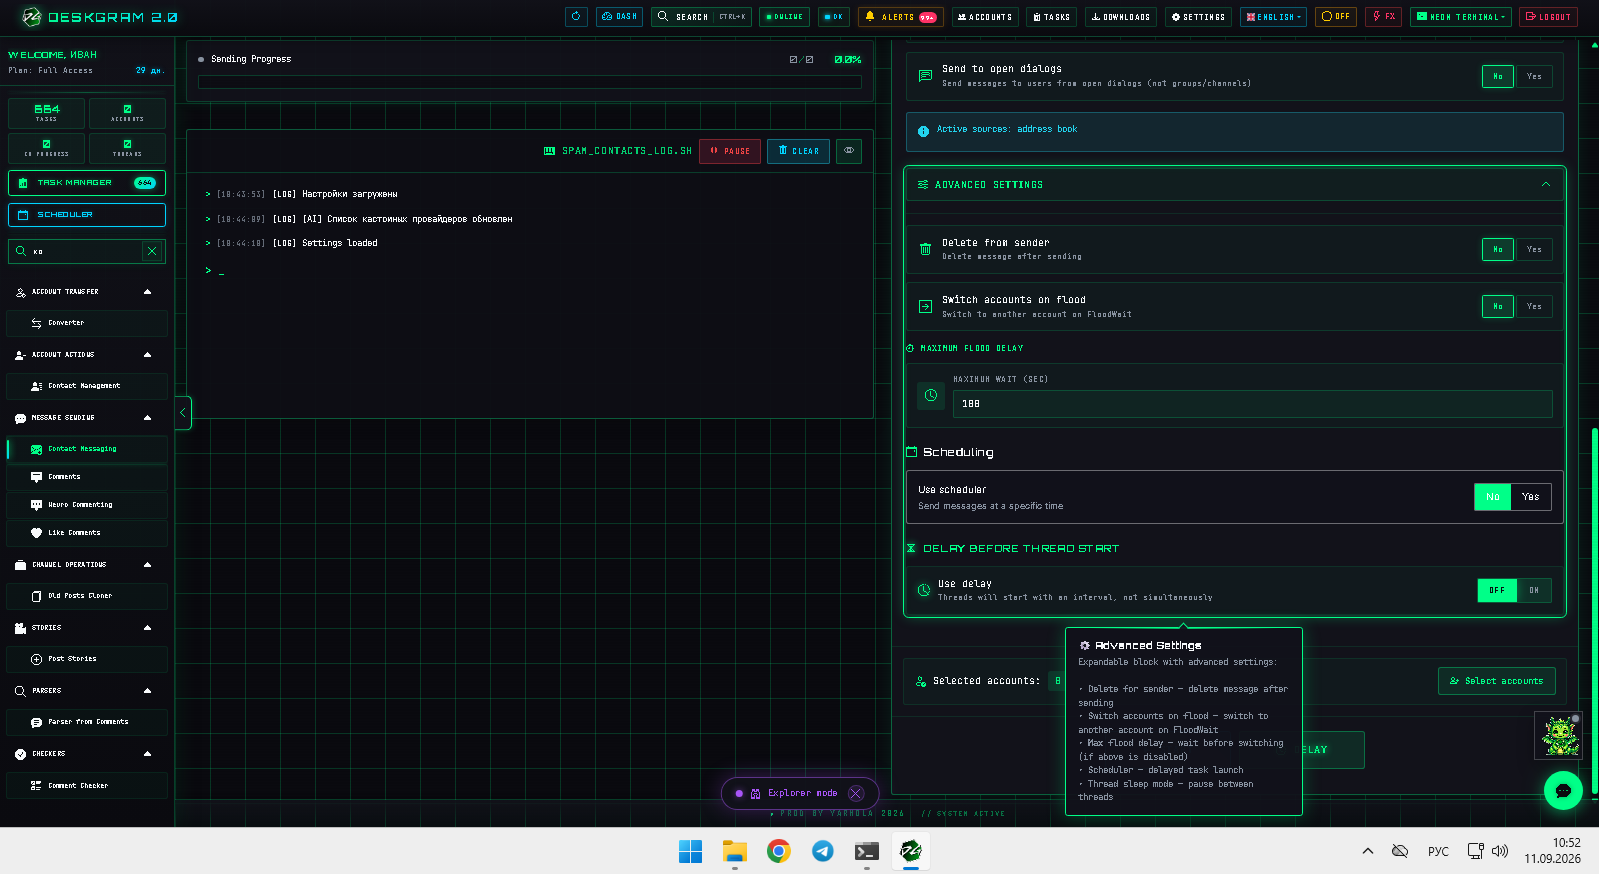Open Terminal from taskbar
The image size is (1599, 874).
pyautogui.click(x=867, y=851)
